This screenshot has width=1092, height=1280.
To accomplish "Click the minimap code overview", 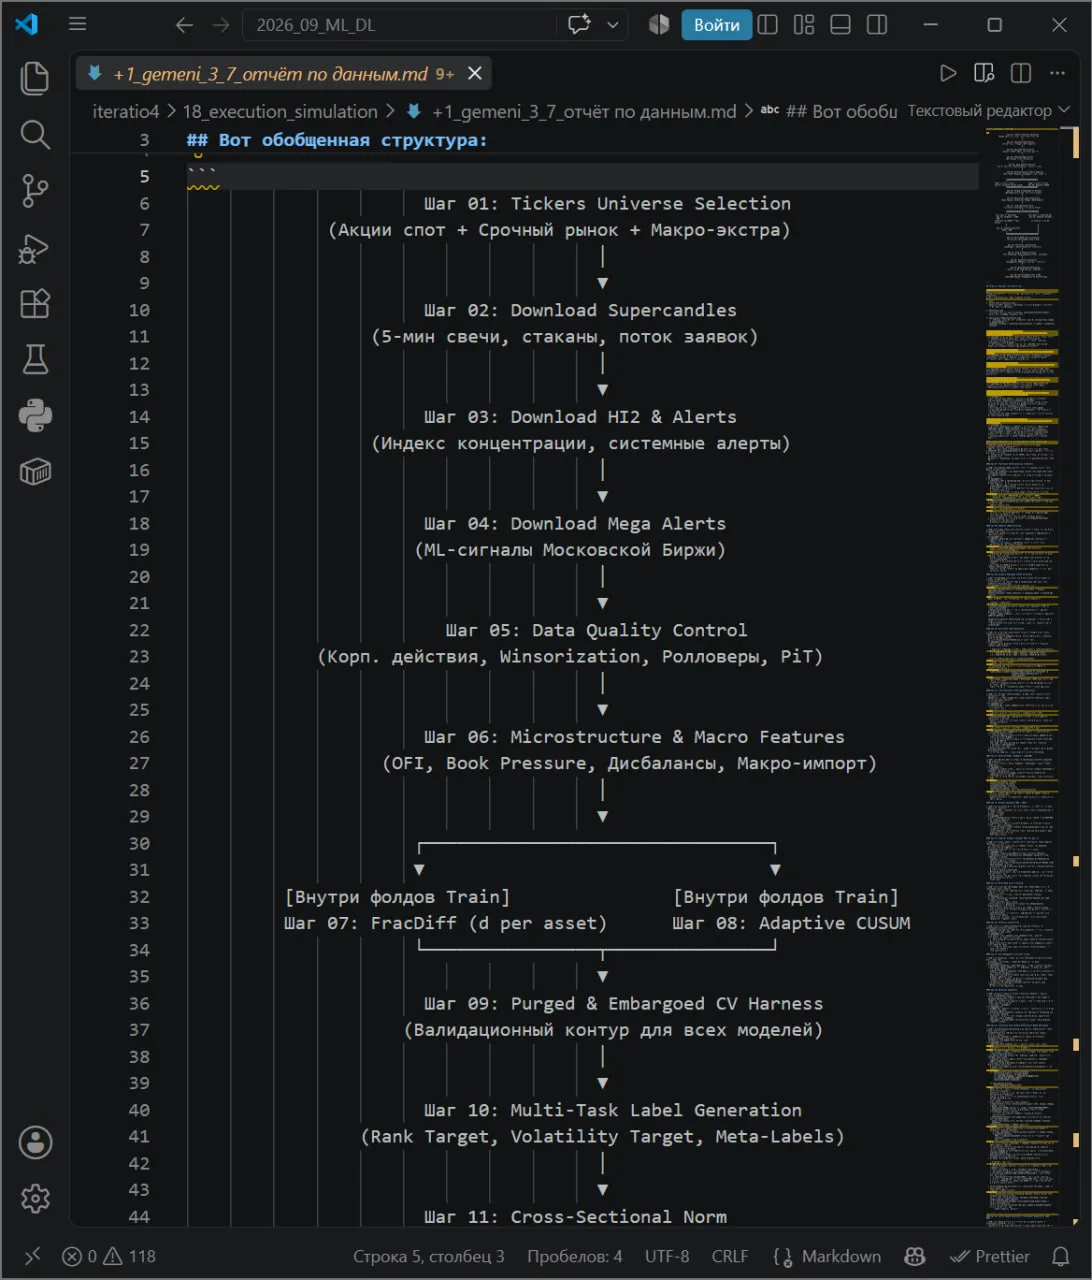I will [x=1021, y=676].
